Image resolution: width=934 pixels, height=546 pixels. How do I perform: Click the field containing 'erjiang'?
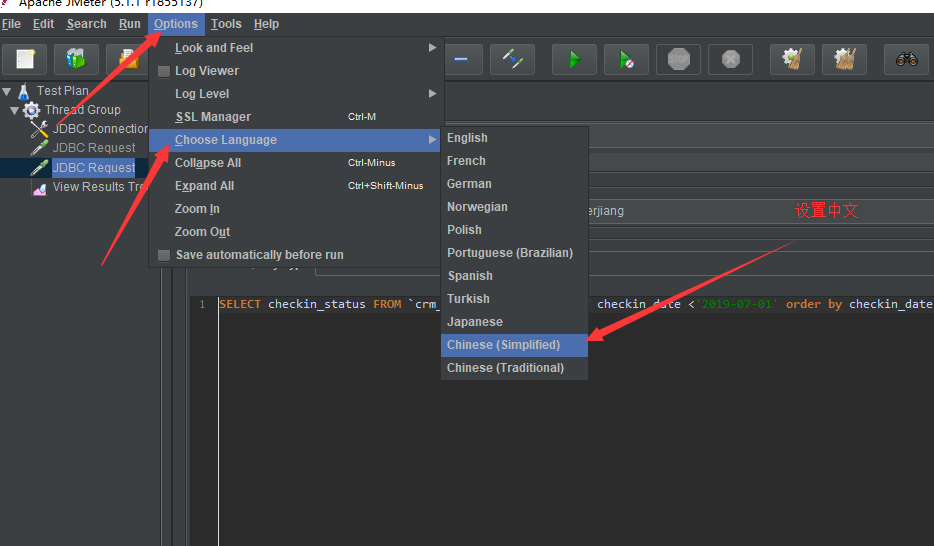[x=761, y=211]
